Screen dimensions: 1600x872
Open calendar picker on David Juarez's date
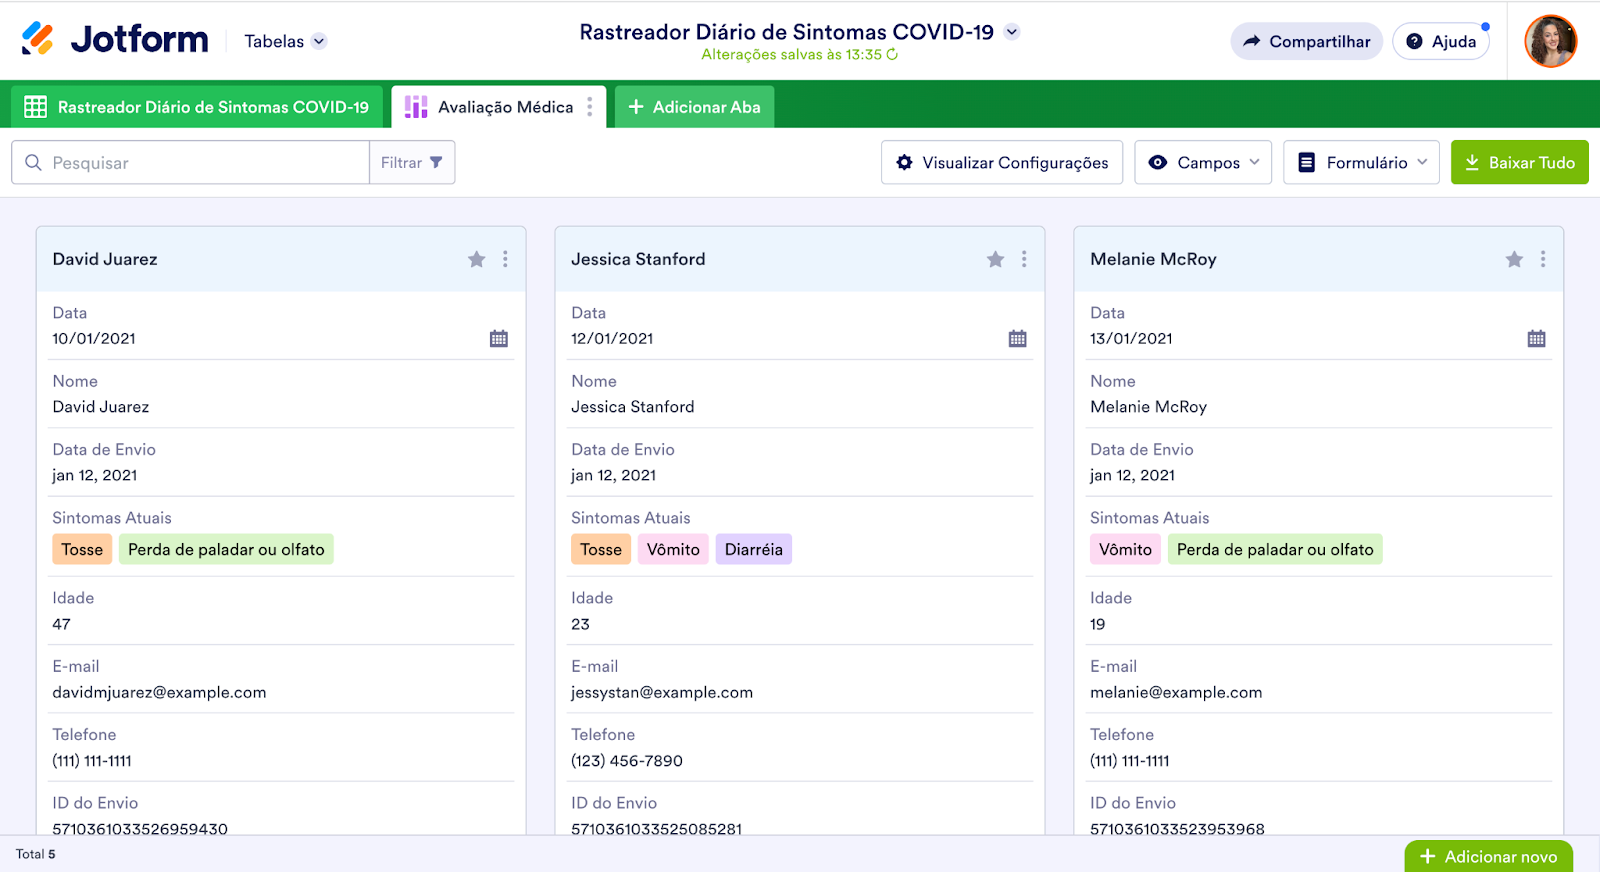(x=499, y=339)
